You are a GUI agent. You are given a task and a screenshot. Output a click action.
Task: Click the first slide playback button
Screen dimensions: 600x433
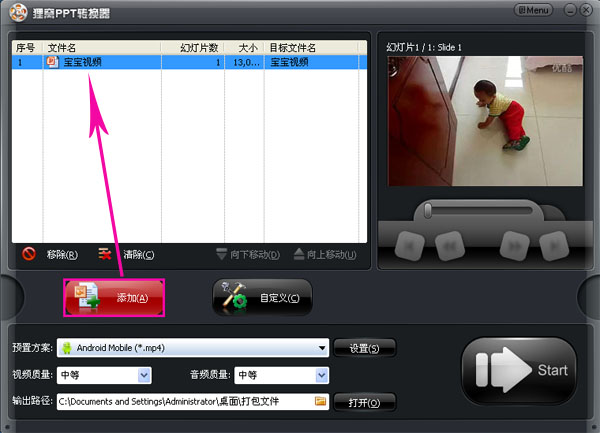[409, 246]
